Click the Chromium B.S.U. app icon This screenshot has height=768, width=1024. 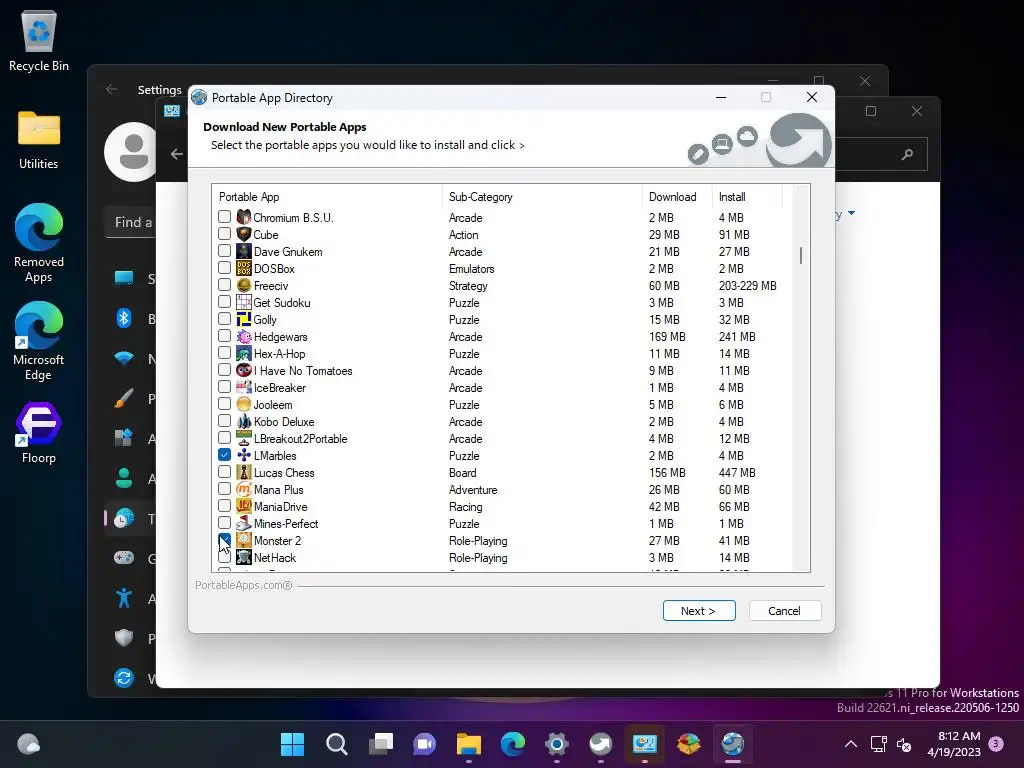244,217
